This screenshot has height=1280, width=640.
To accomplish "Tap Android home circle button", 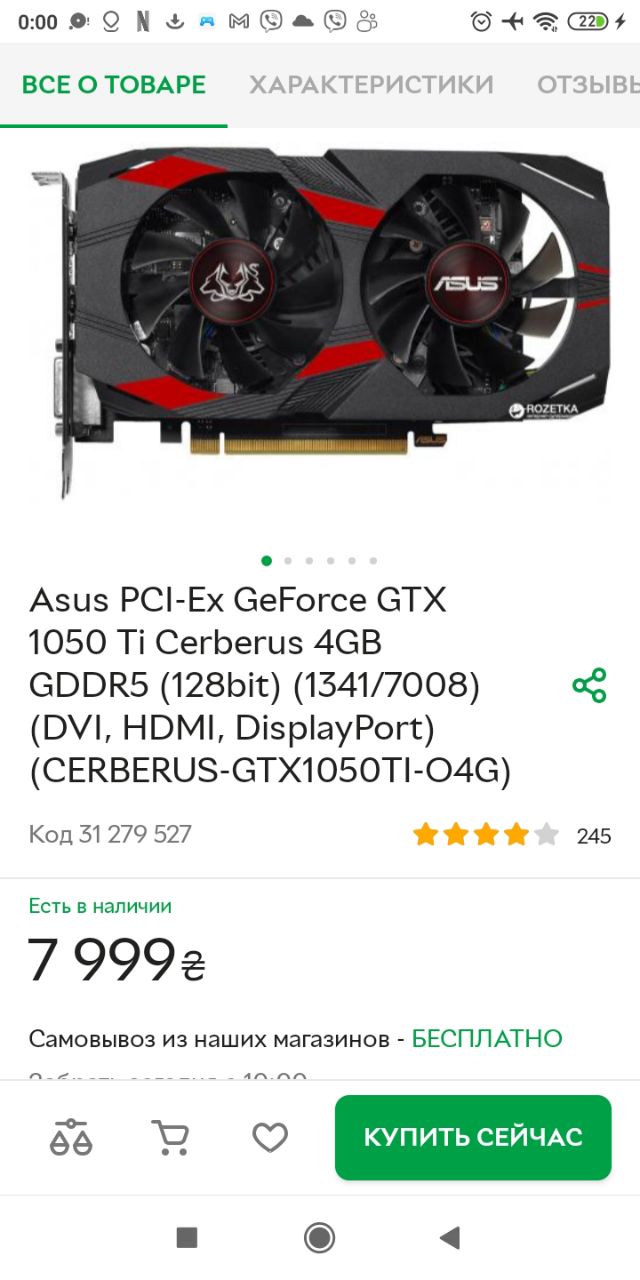I will click(319, 1238).
